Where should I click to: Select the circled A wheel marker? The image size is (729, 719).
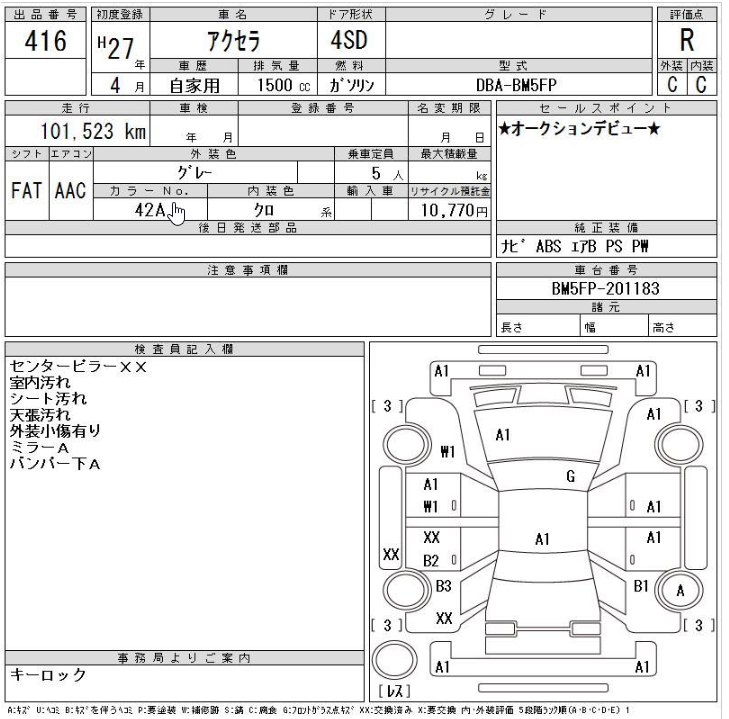(679, 590)
